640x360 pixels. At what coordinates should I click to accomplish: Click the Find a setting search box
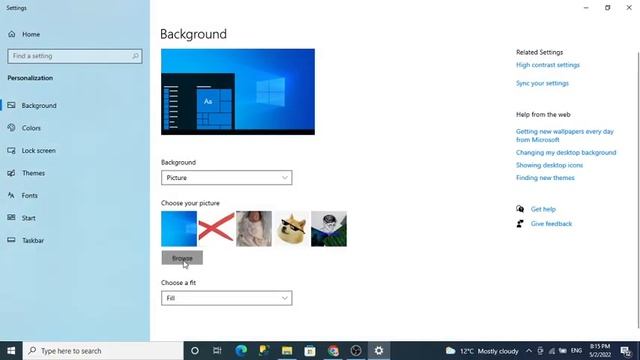click(x=75, y=56)
